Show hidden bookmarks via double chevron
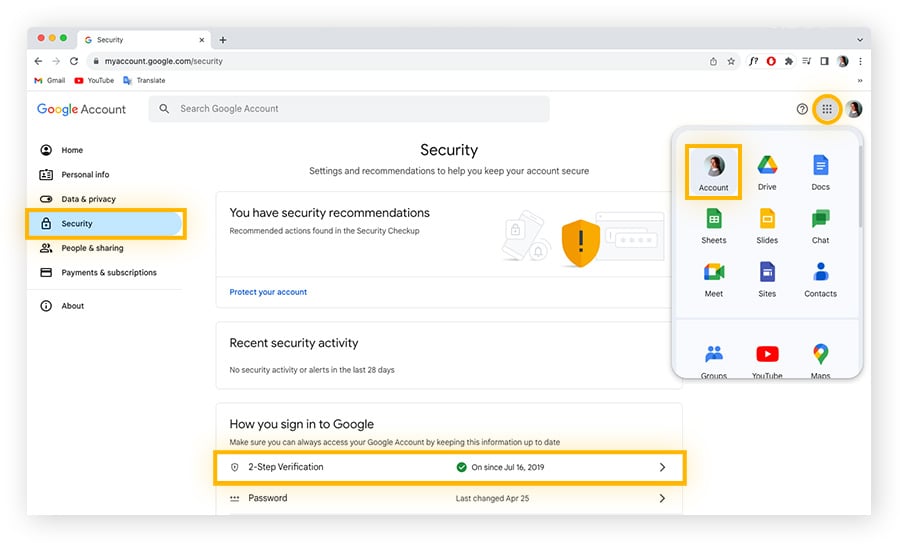Screen dimensions: 900x544 [860, 81]
